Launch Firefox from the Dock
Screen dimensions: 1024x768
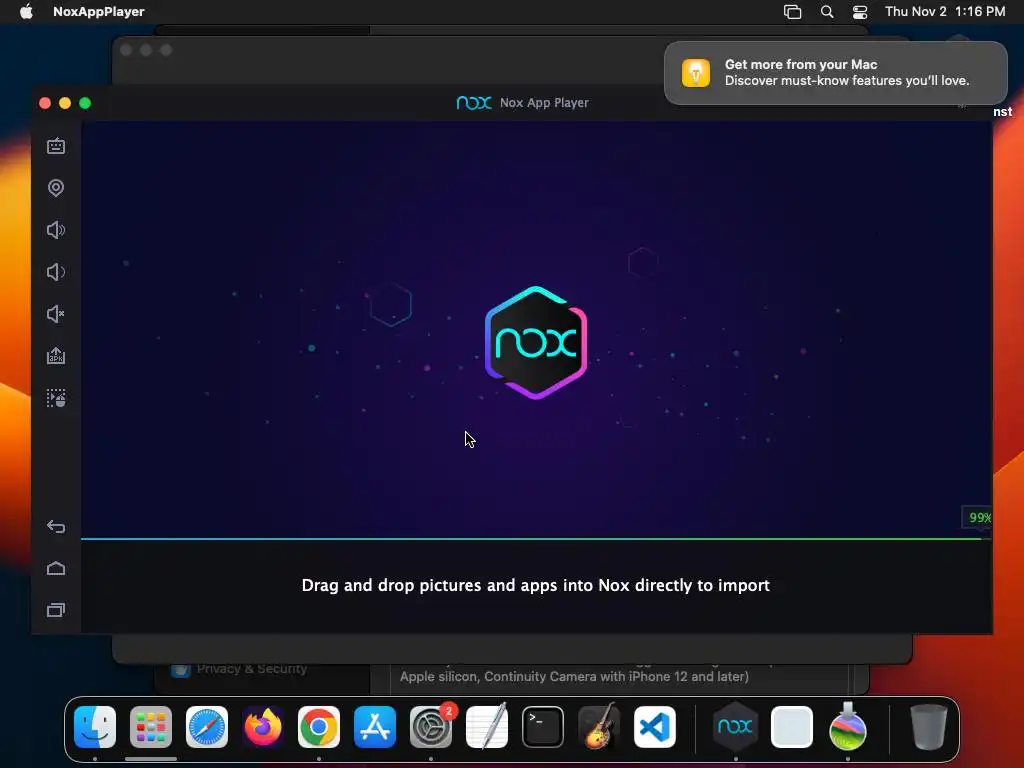coord(263,727)
